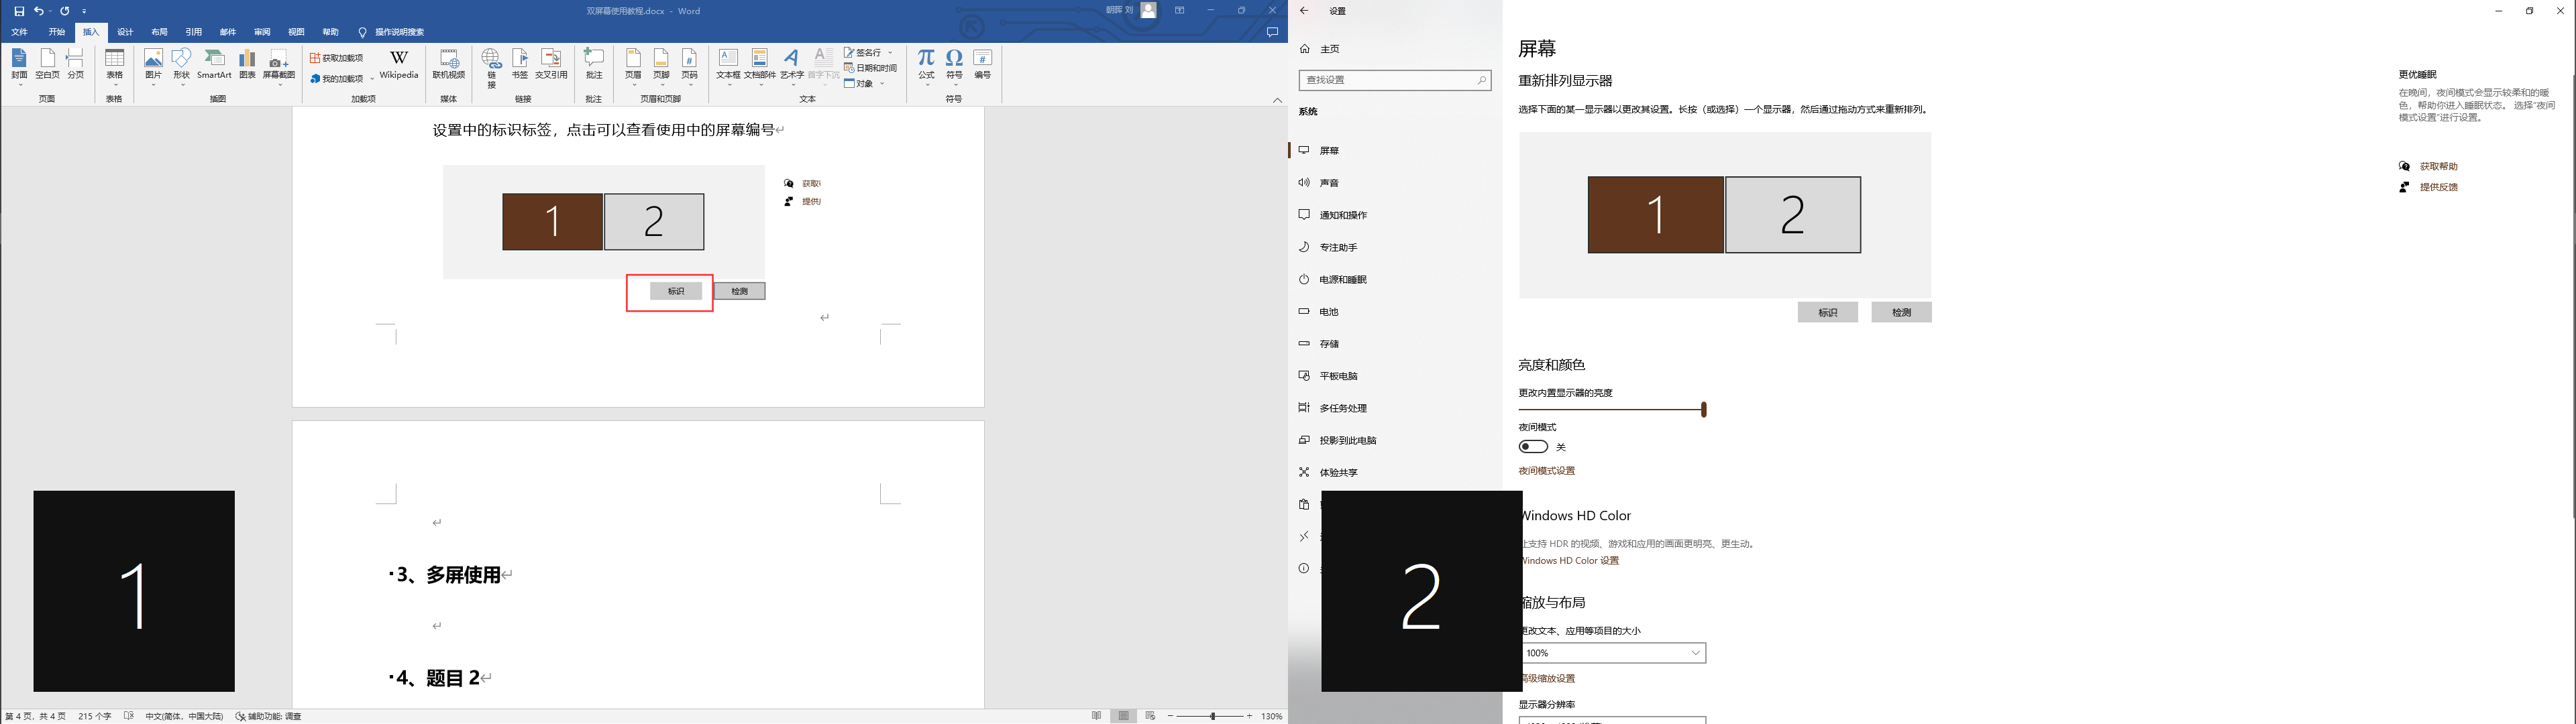The image size is (2576, 724).
Task: Click the Give feedback (提供反馈) link
Action: click(2438, 187)
